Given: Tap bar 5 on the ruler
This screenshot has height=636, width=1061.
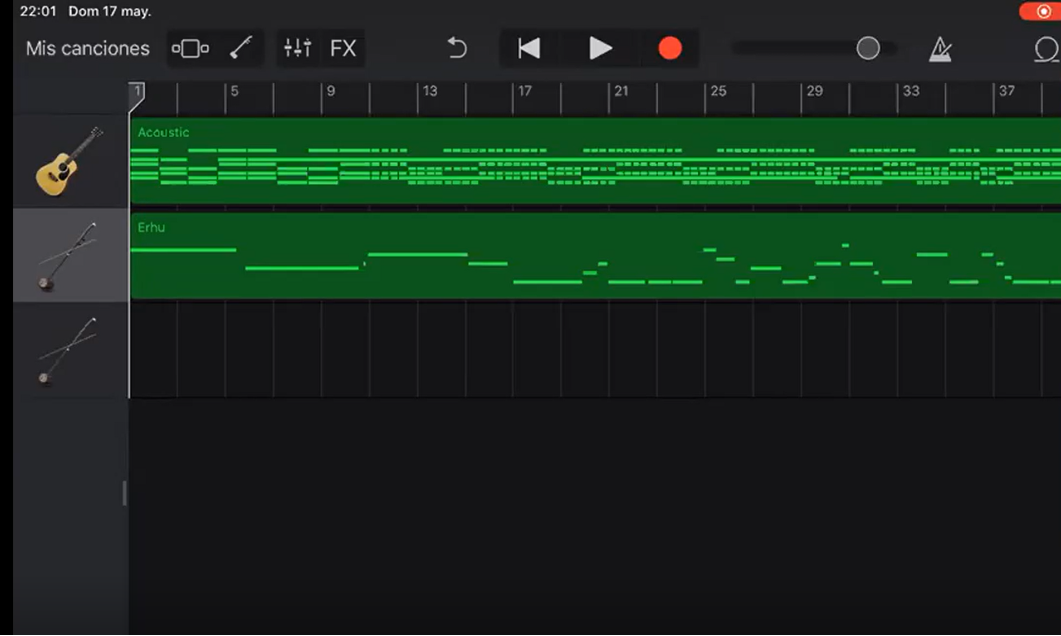Looking at the screenshot, I should tap(234, 91).
